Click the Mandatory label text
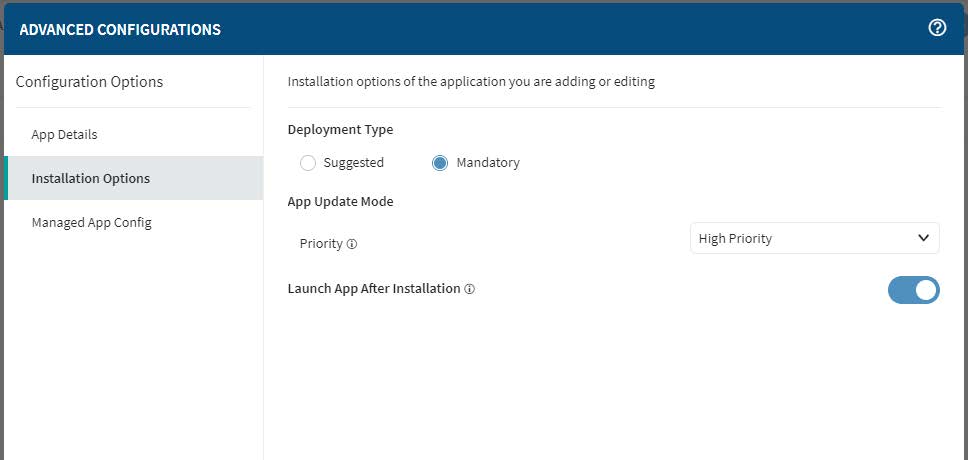This screenshot has width=968, height=460. pyautogui.click(x=488, y=163)
